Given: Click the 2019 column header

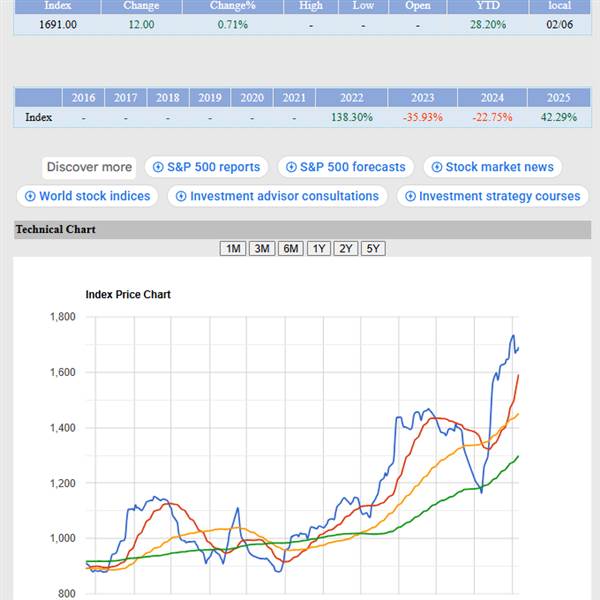Looking at the screenshot, I should [210, 98].
